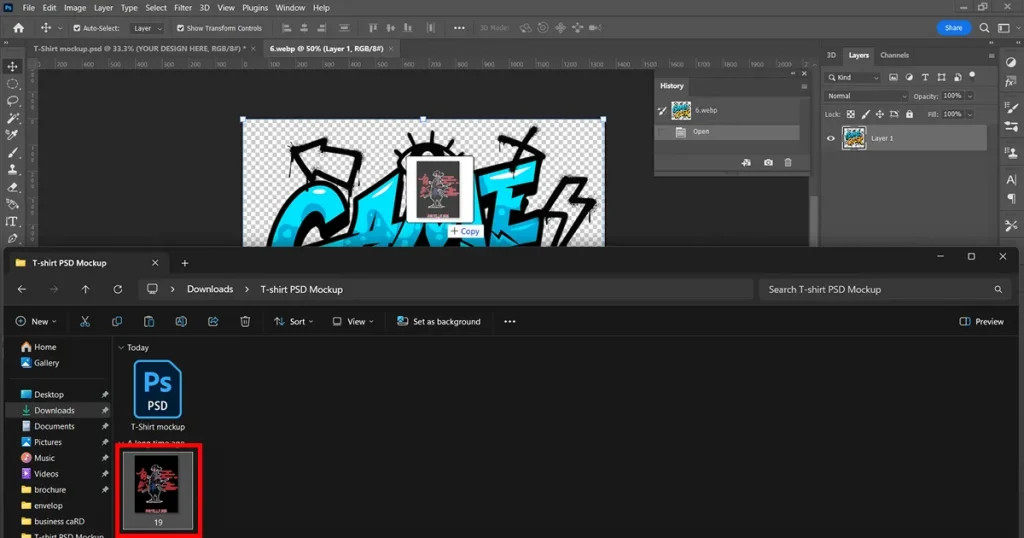
Task: Open the Styles (fx) panel icon
Action: [x=1011, y=82]
